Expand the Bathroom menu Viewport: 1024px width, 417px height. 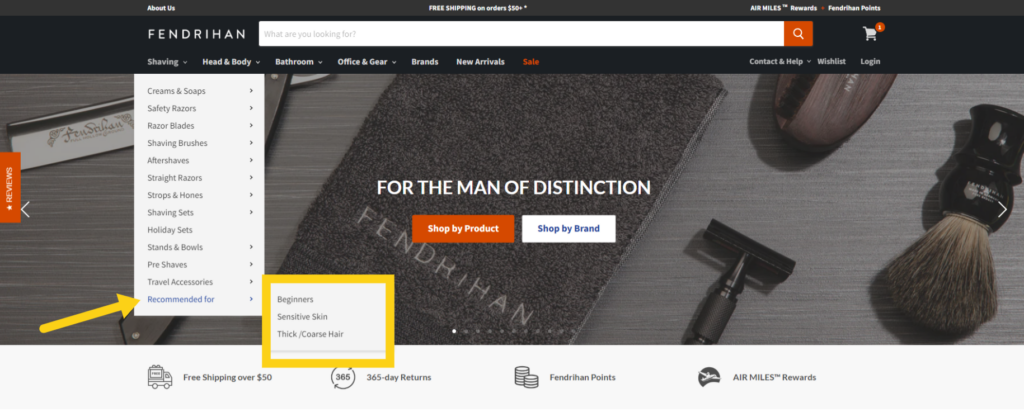point(298,62)
